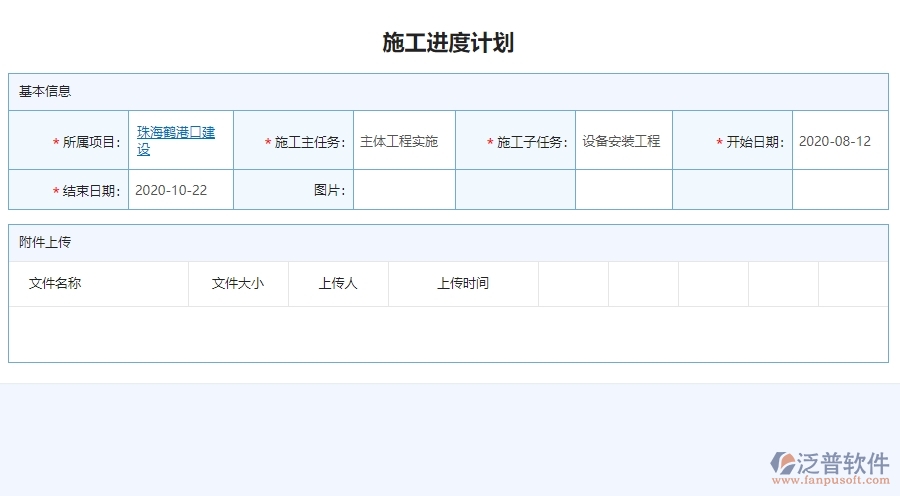The width and height of the screenshot is (900, 496).
Task: Click the 施工进度计划 page title
Action: (448, 42)
